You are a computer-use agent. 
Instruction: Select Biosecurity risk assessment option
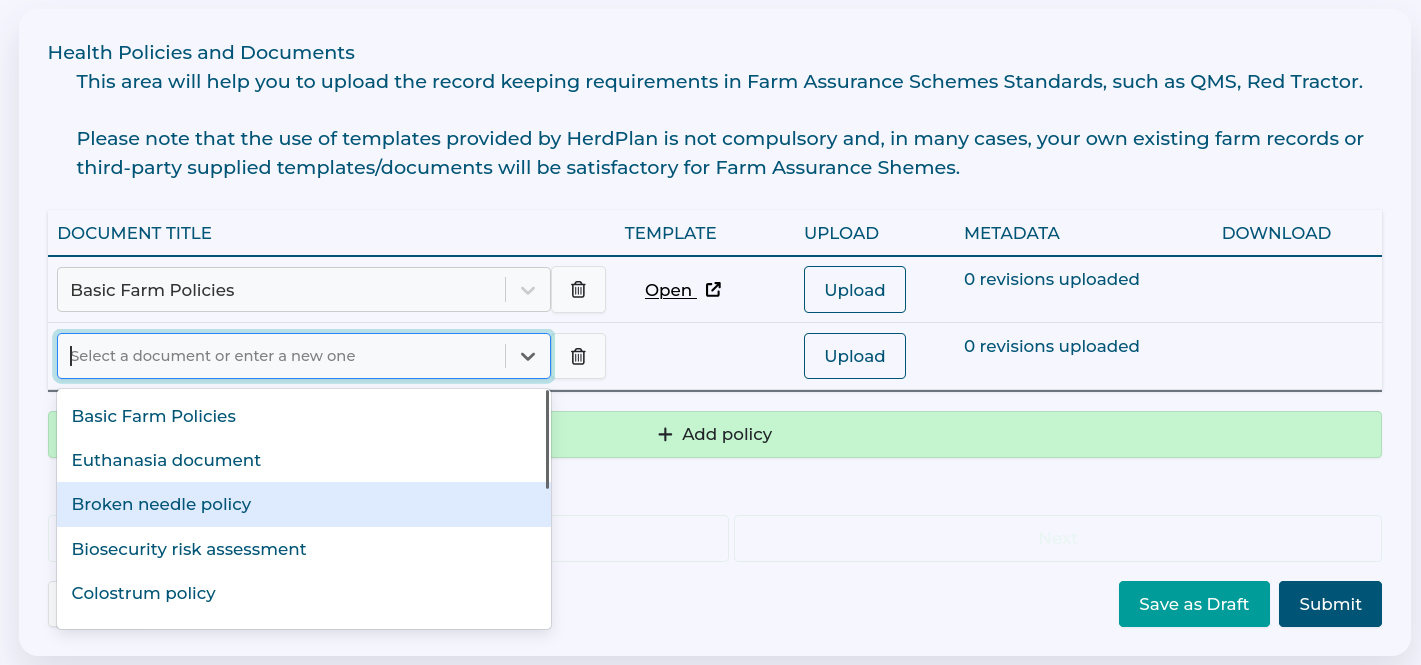[x=189, y=549]
